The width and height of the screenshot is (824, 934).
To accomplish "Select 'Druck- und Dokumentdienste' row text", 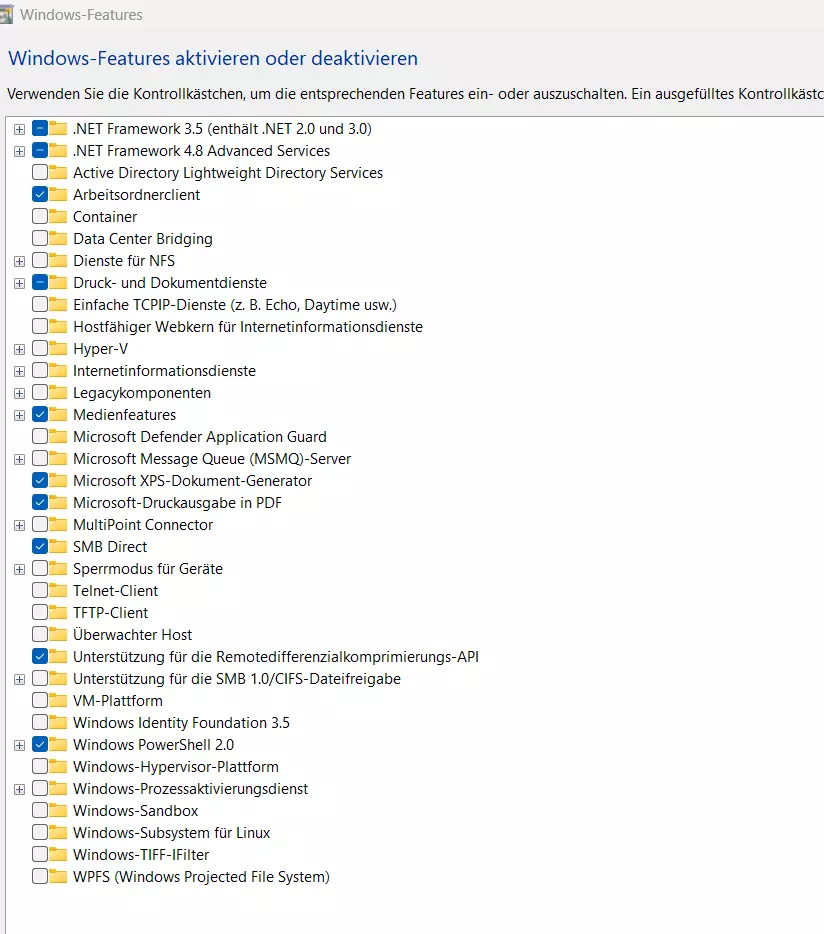I will click(x=170, y=283).
